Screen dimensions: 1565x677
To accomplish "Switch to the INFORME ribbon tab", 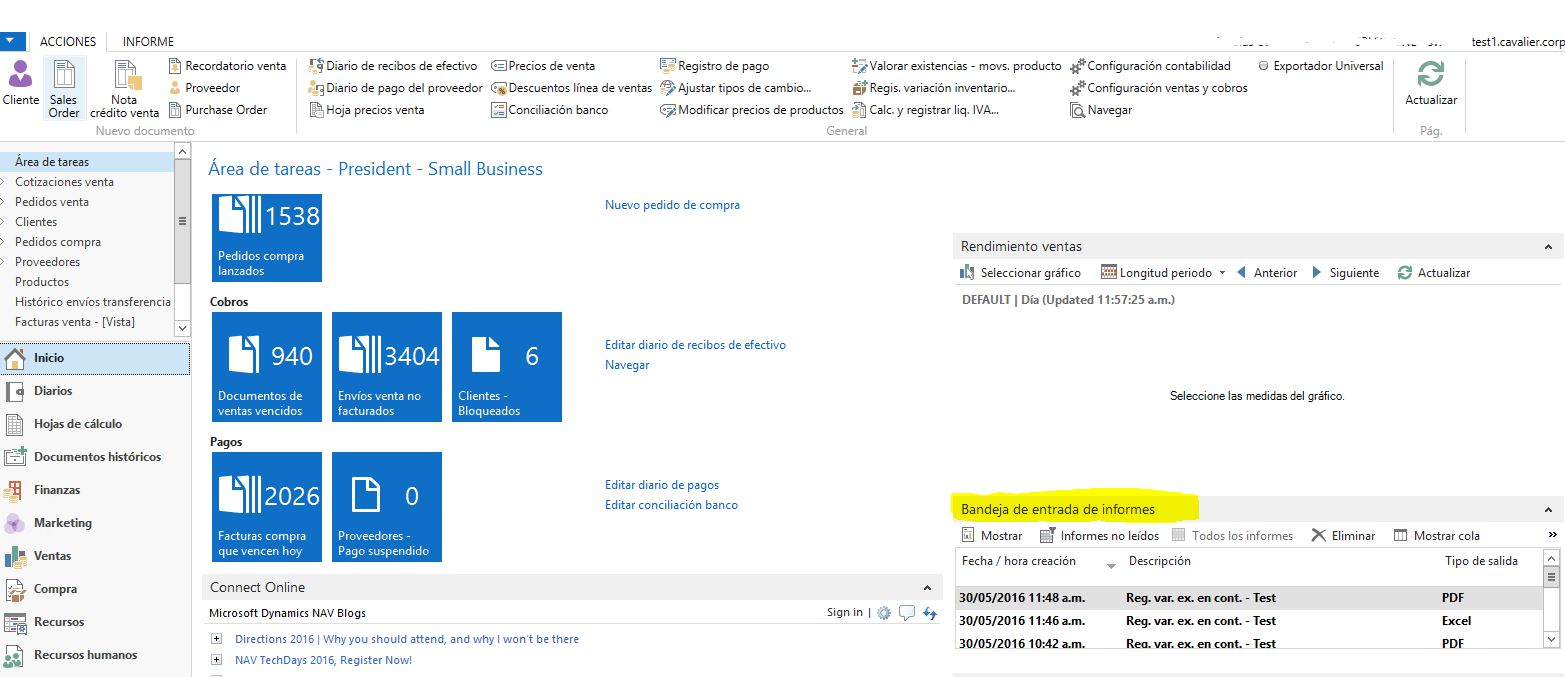I will pos(147,42).
